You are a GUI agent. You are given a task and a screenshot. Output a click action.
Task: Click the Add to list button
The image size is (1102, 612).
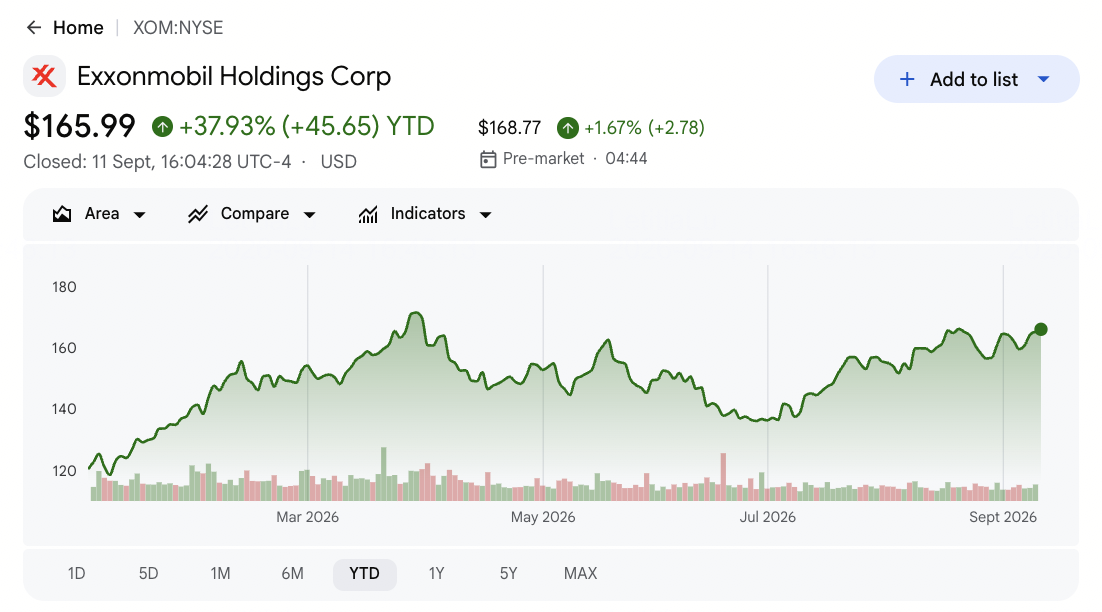[976, 79]
